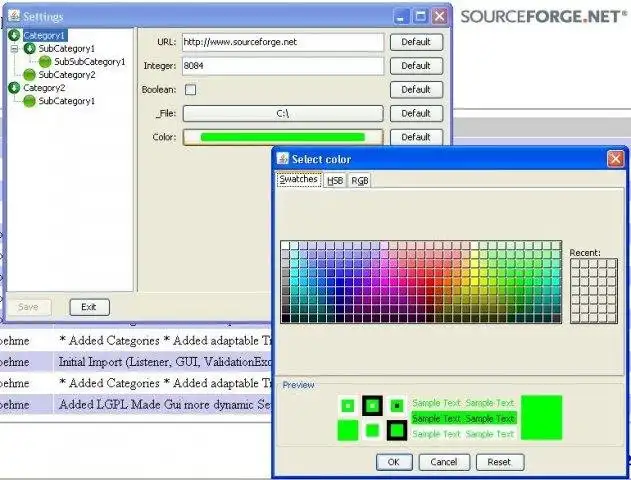Switch to the HSB tab
This screenshot has height=480, width=631.
click(x=335, y=181)
